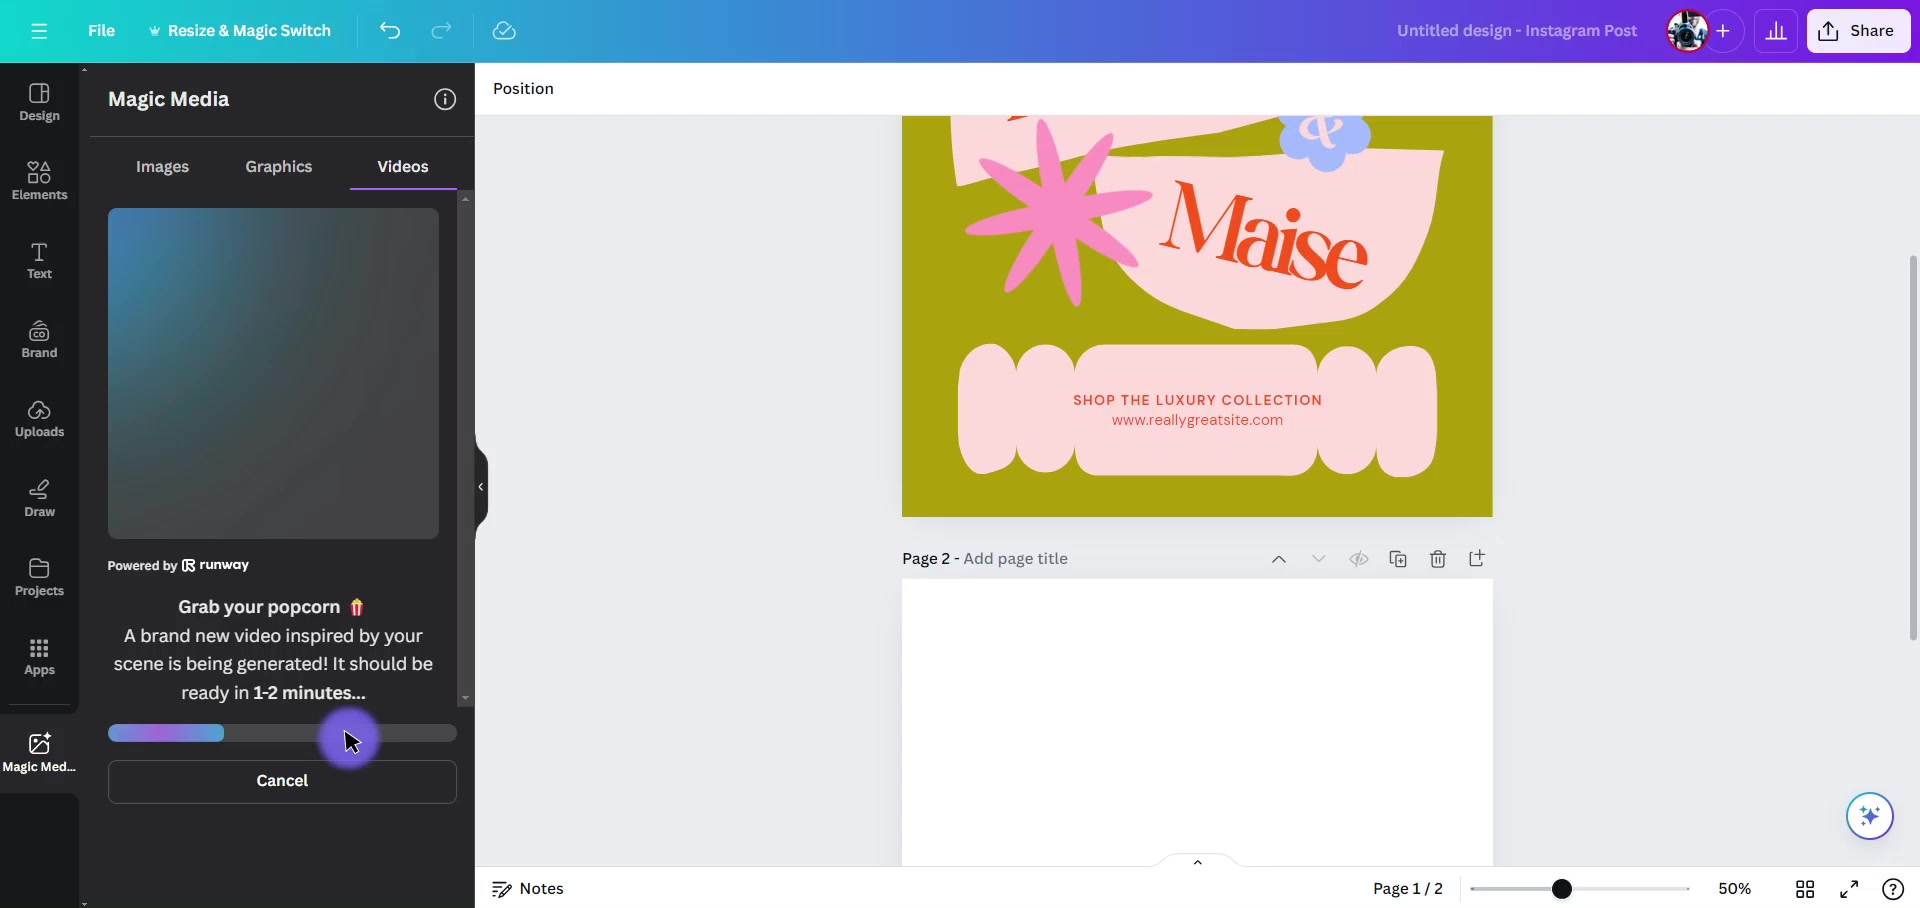This screenshot has height=908, width=1920.
Task: Open the Insights chart icon
Action: click(1776, 31)
